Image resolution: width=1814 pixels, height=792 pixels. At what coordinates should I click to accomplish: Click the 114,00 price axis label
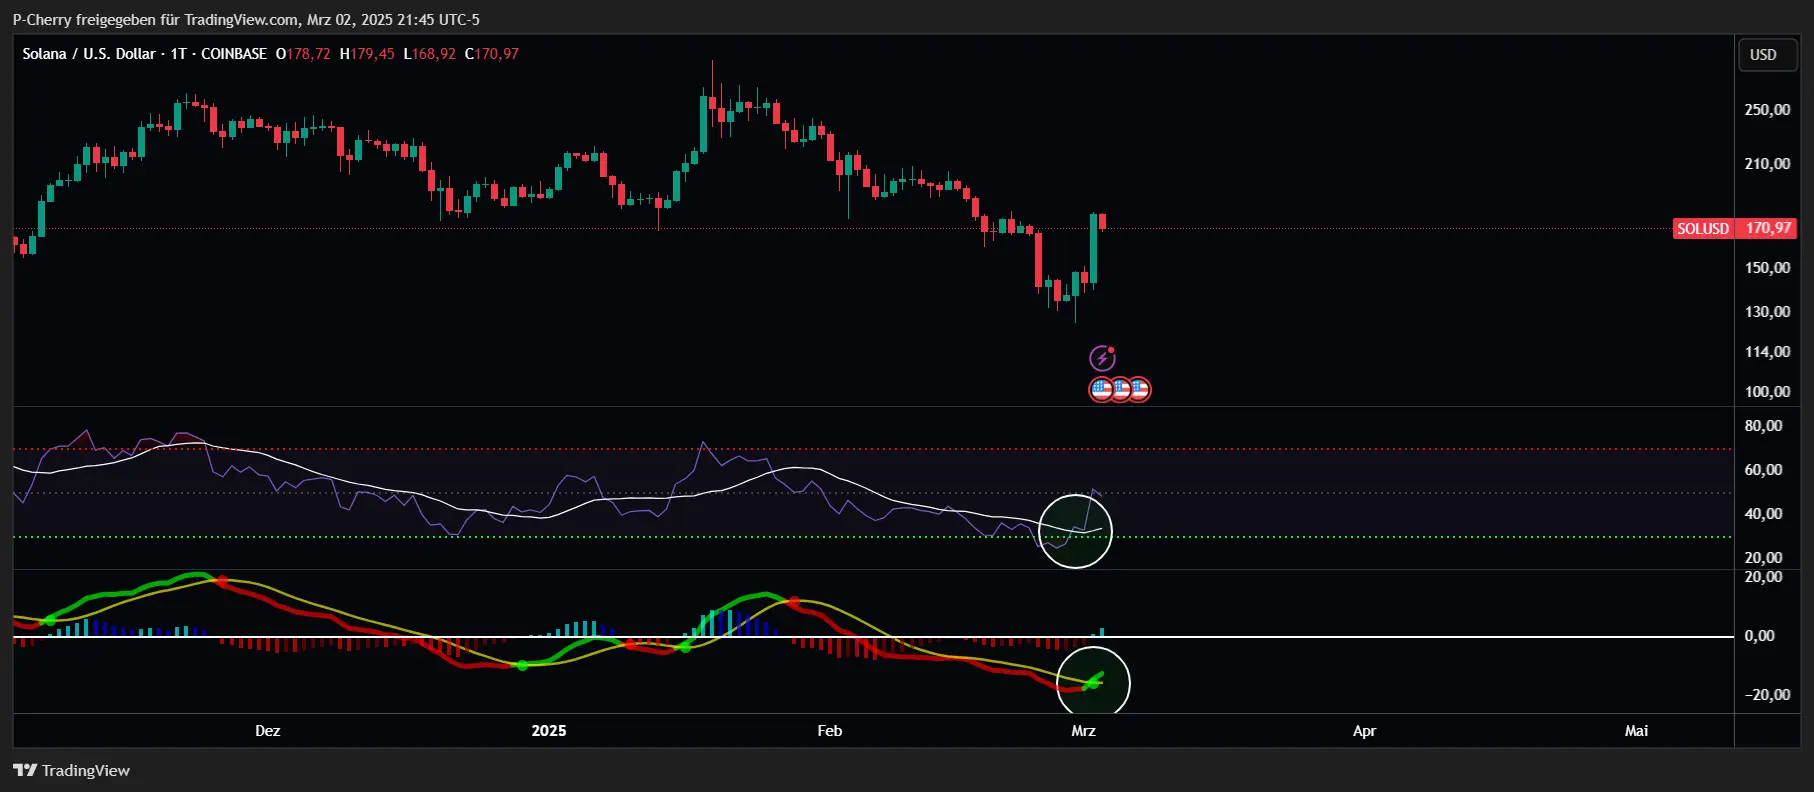click(1767, 352)
